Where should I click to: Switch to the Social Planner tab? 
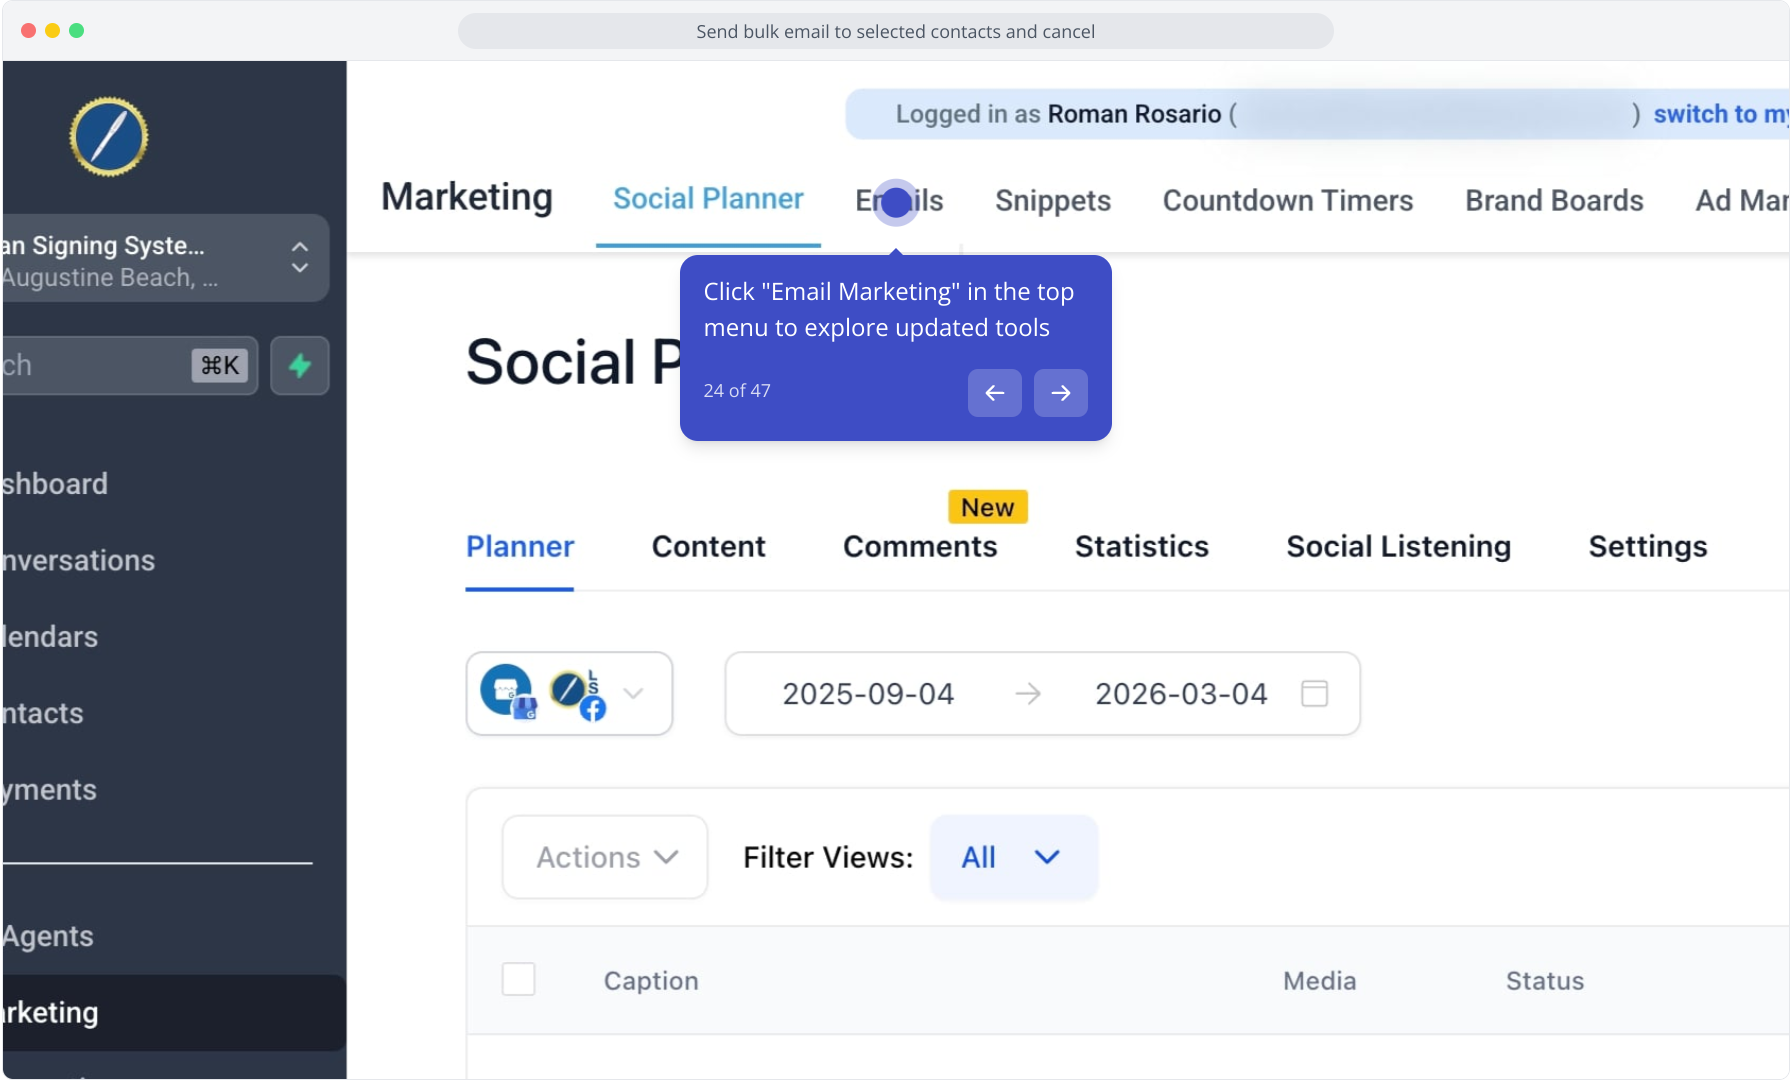point(708,199)
